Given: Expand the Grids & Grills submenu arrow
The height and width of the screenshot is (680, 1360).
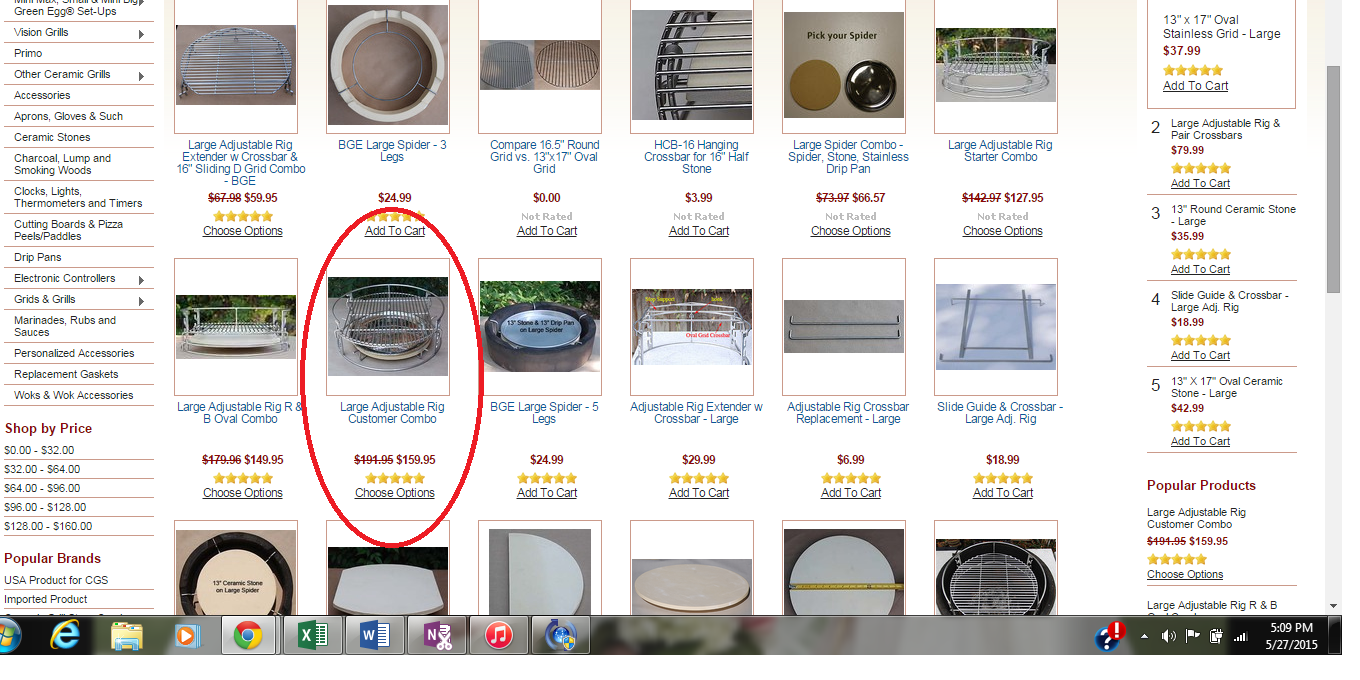Looking at the screenshot, I should [x=141, y=302].
